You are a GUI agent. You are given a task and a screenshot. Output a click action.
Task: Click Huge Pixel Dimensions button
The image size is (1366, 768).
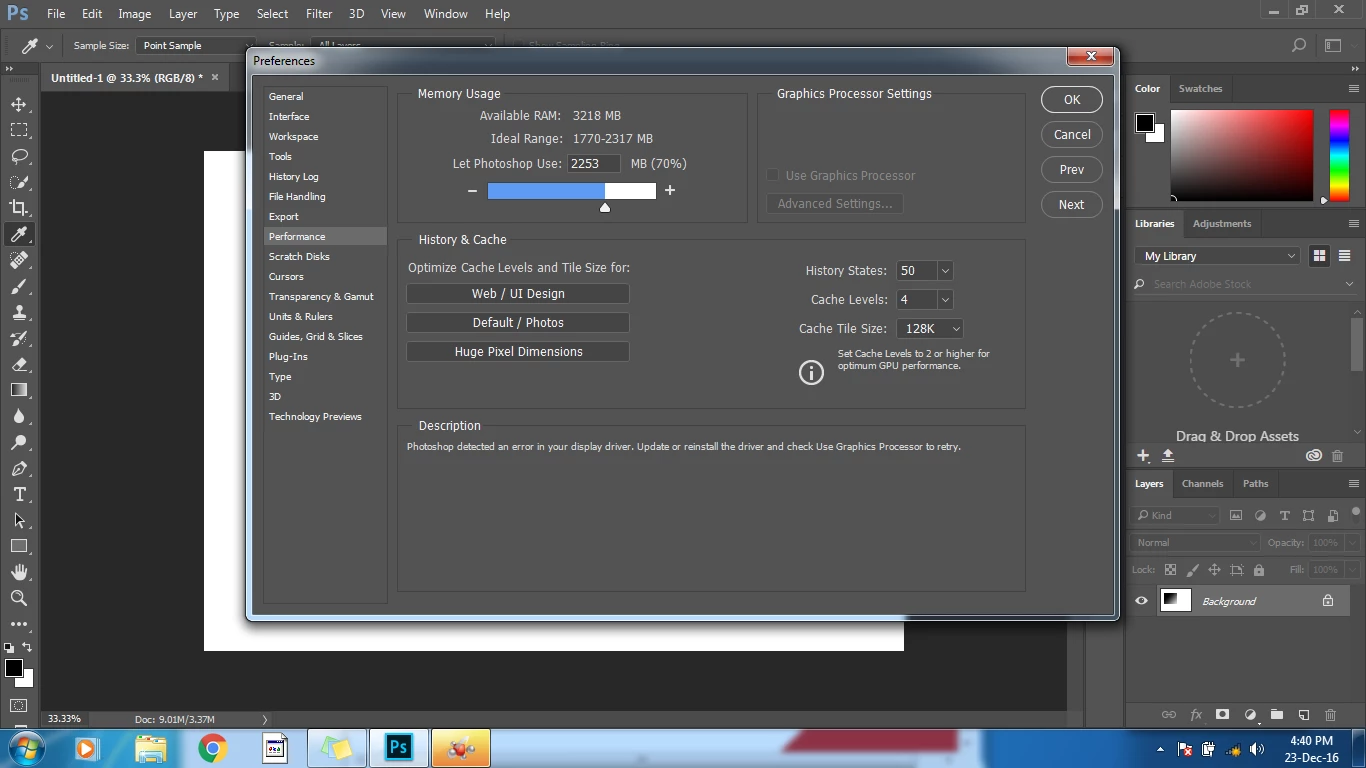518,352
